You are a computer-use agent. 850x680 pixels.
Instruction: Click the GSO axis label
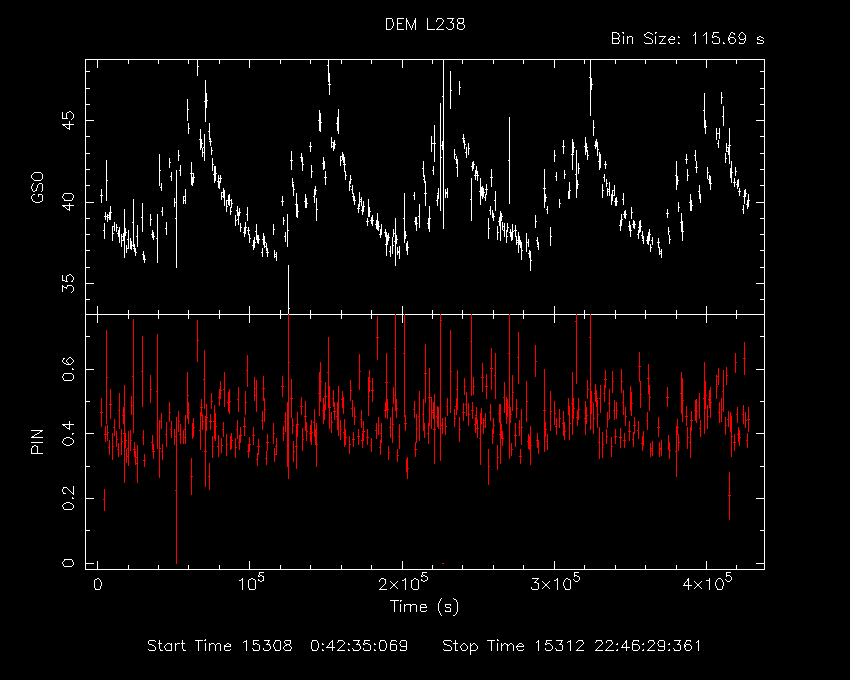pos(37,187)
